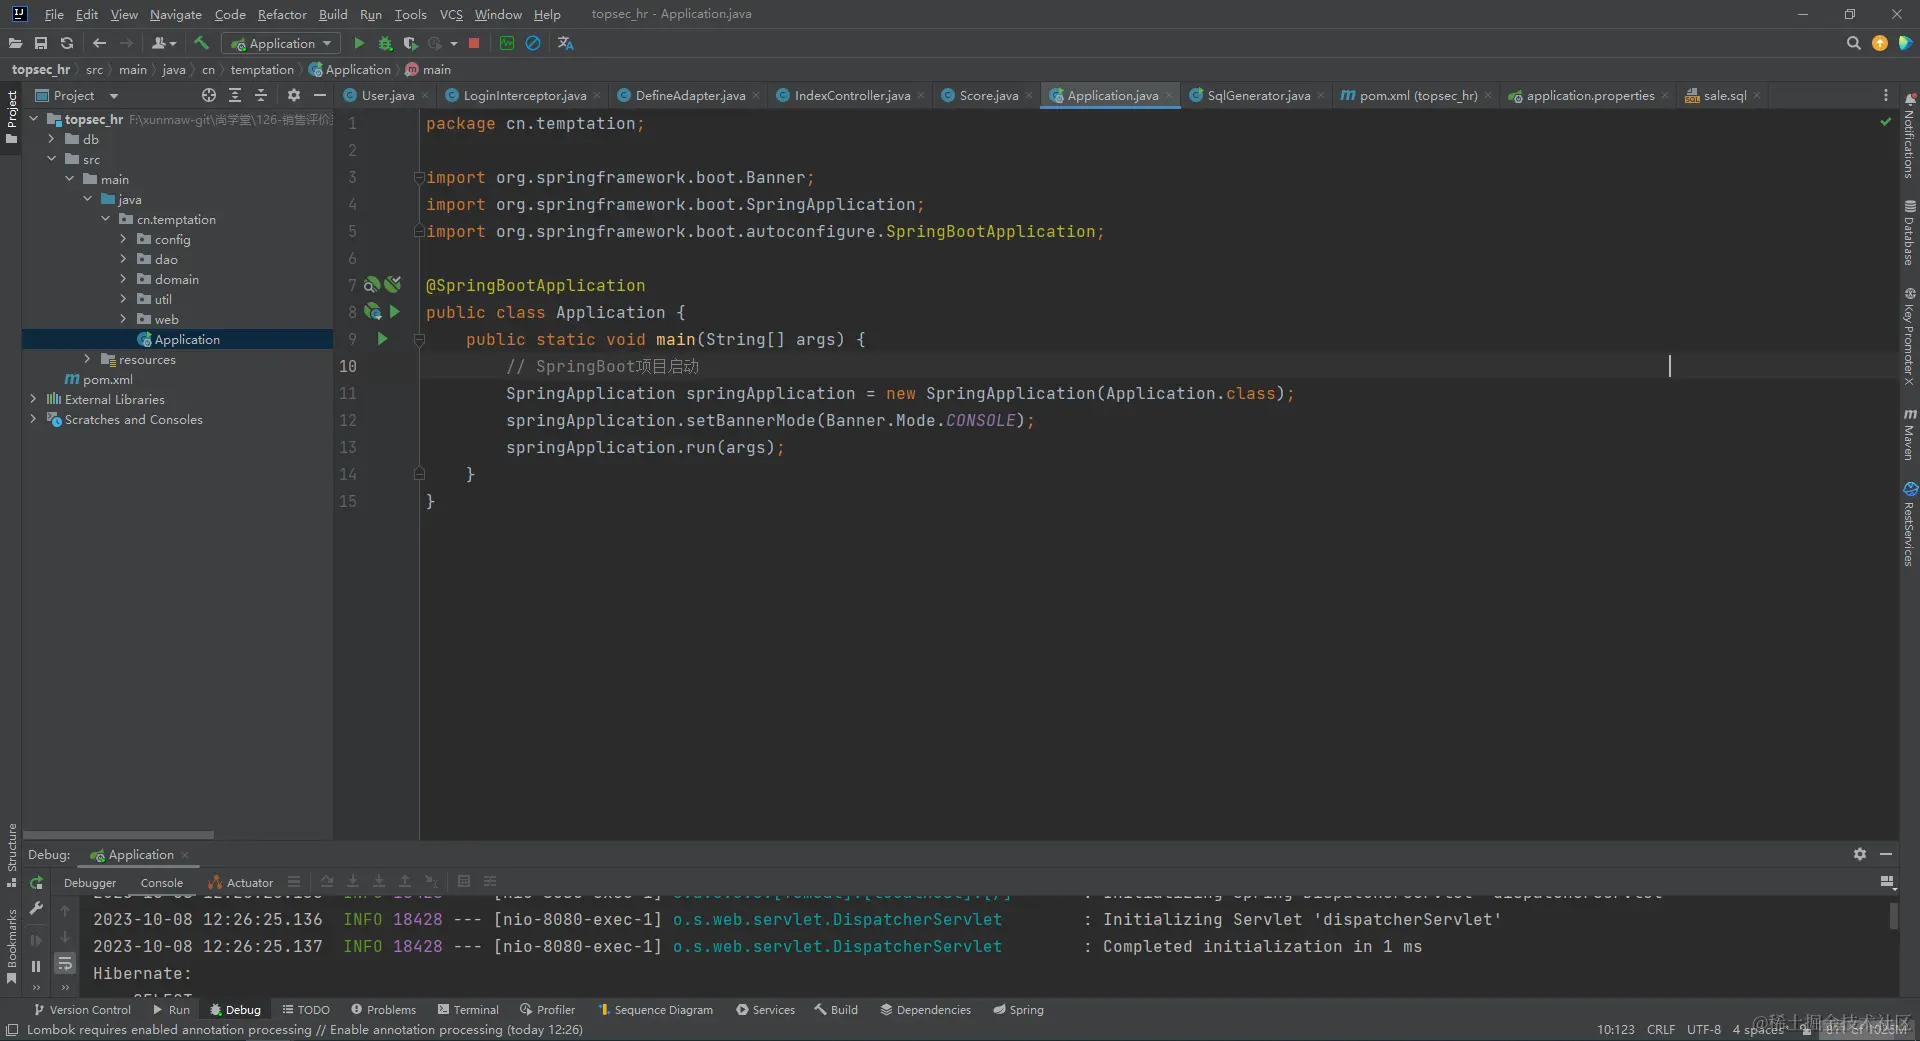This screenshot has height=1041, width=1920.
Task: Expand the dao package
Action: [123, 259]
